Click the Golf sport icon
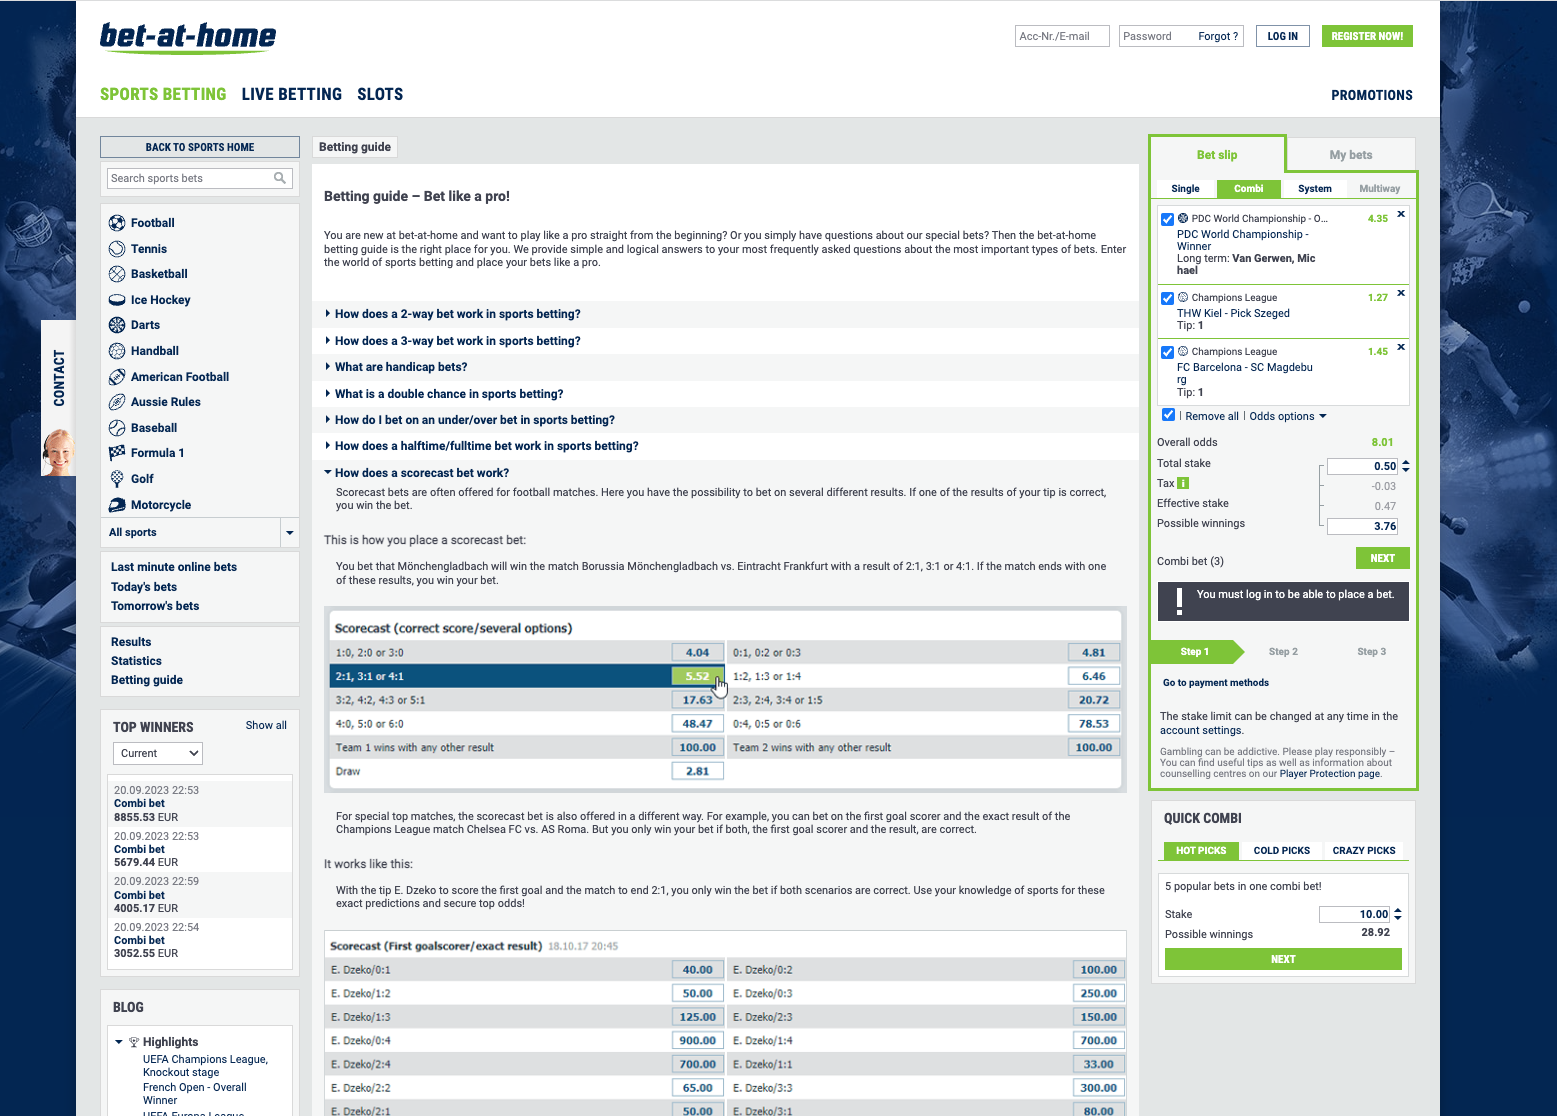The height and width of the screenshot is (1116, 1557). 117,479
